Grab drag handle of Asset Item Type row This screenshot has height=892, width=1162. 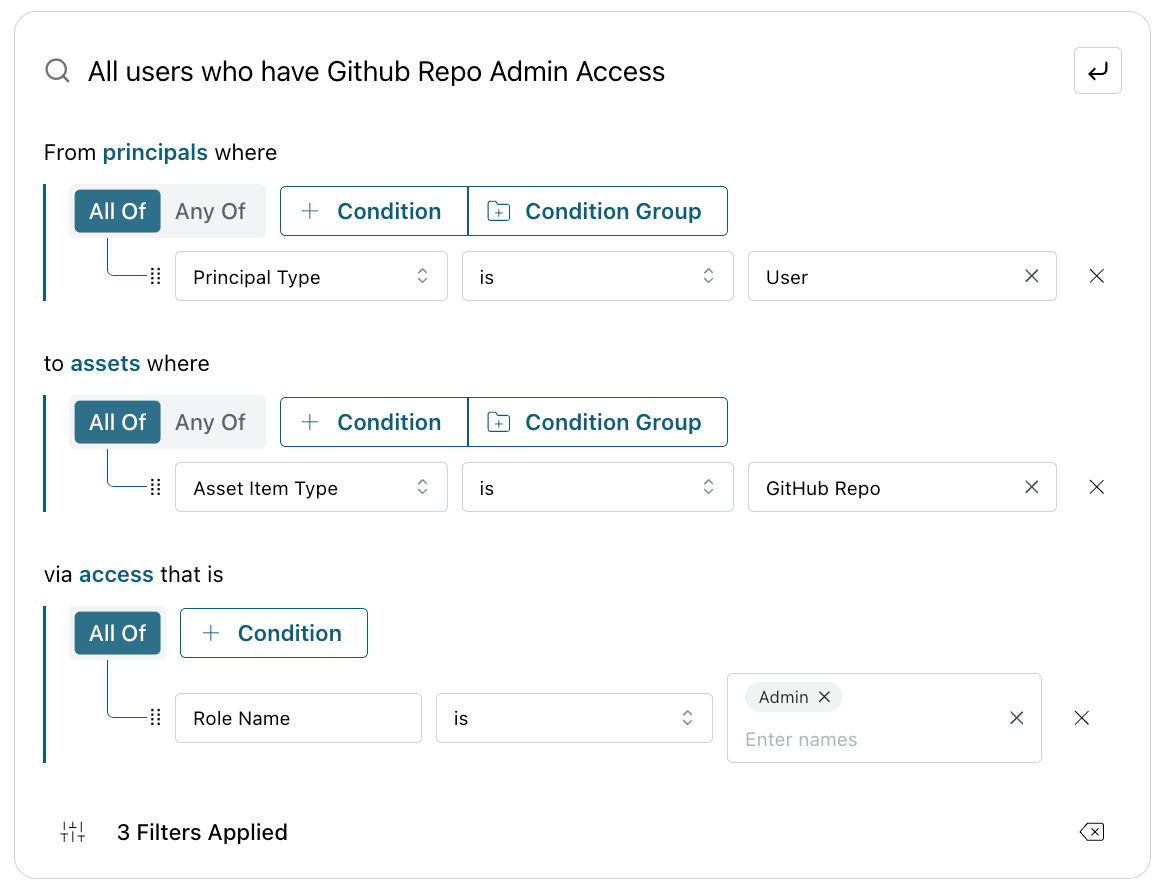pyautogui.click(x=156, y=487)
